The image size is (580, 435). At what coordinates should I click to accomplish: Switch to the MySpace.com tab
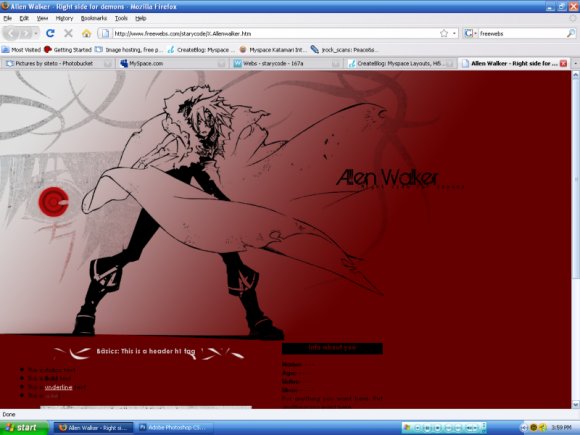172,64
